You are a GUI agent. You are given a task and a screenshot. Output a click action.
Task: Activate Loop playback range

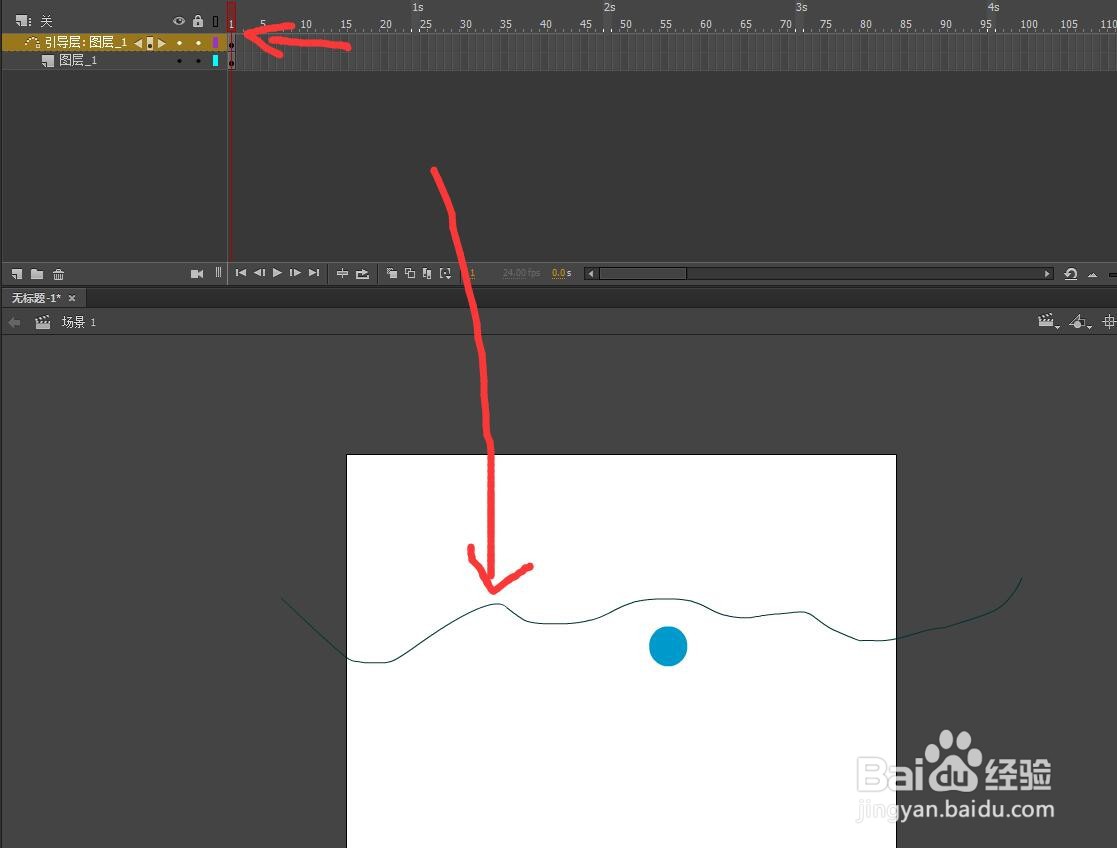[x=362, y=273]
